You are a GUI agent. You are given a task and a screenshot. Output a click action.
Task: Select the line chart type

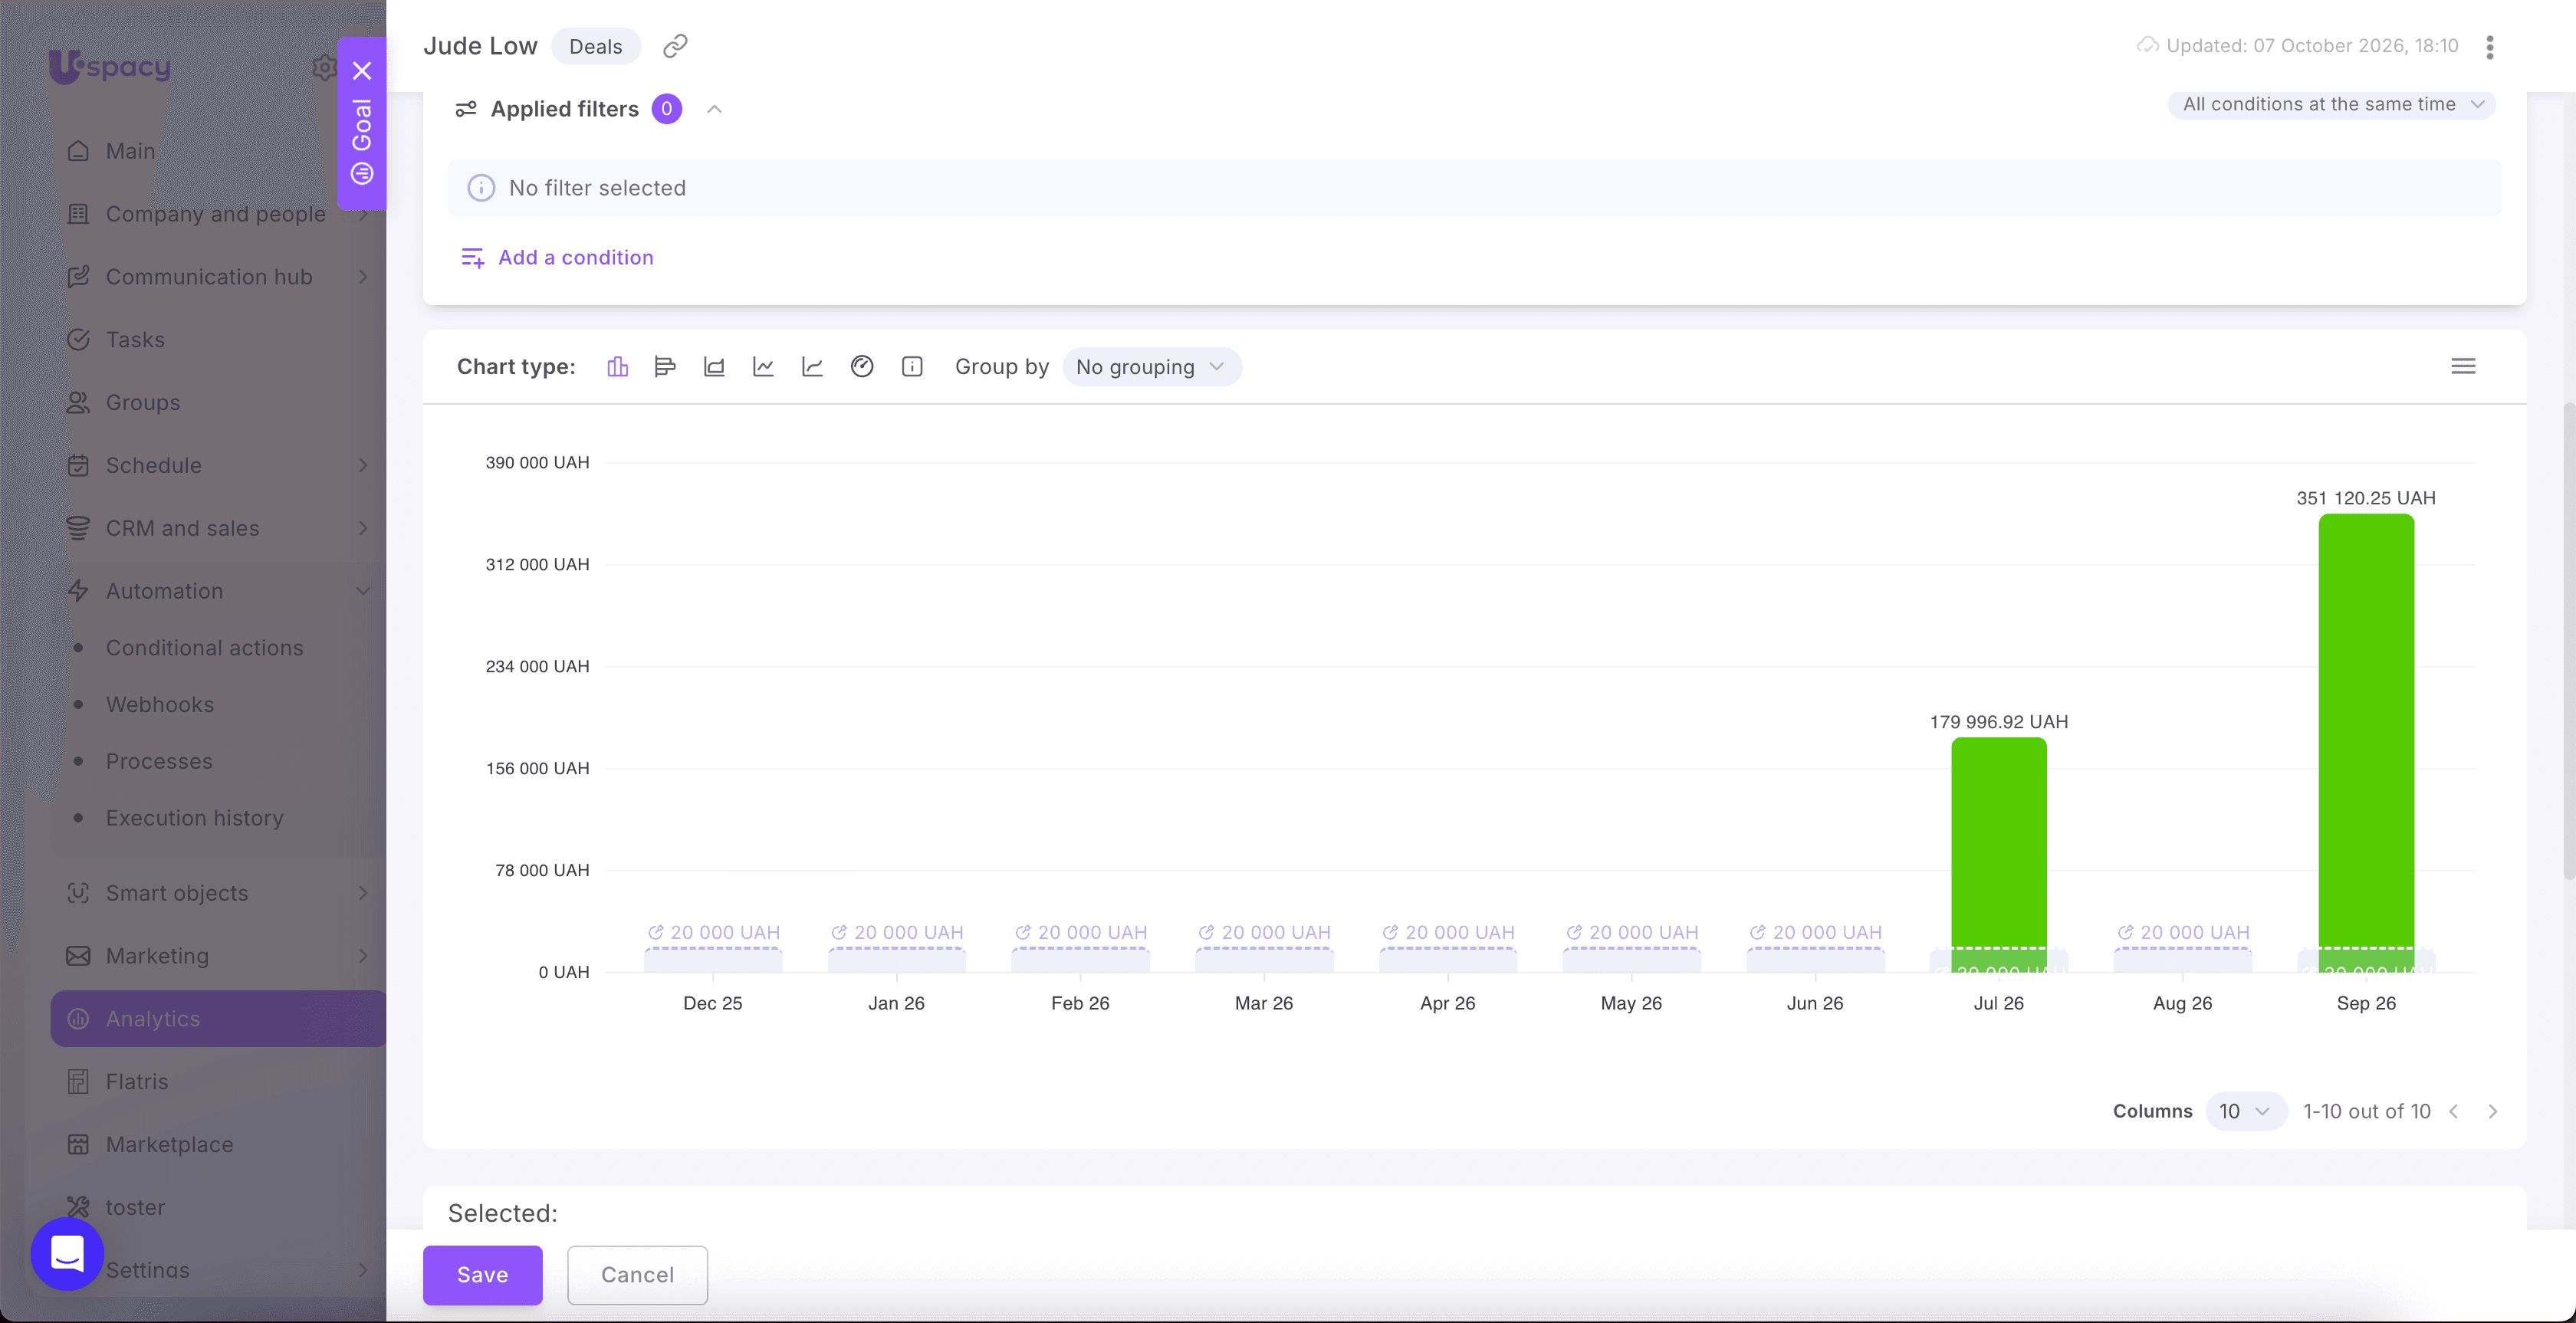pos(763,367)
